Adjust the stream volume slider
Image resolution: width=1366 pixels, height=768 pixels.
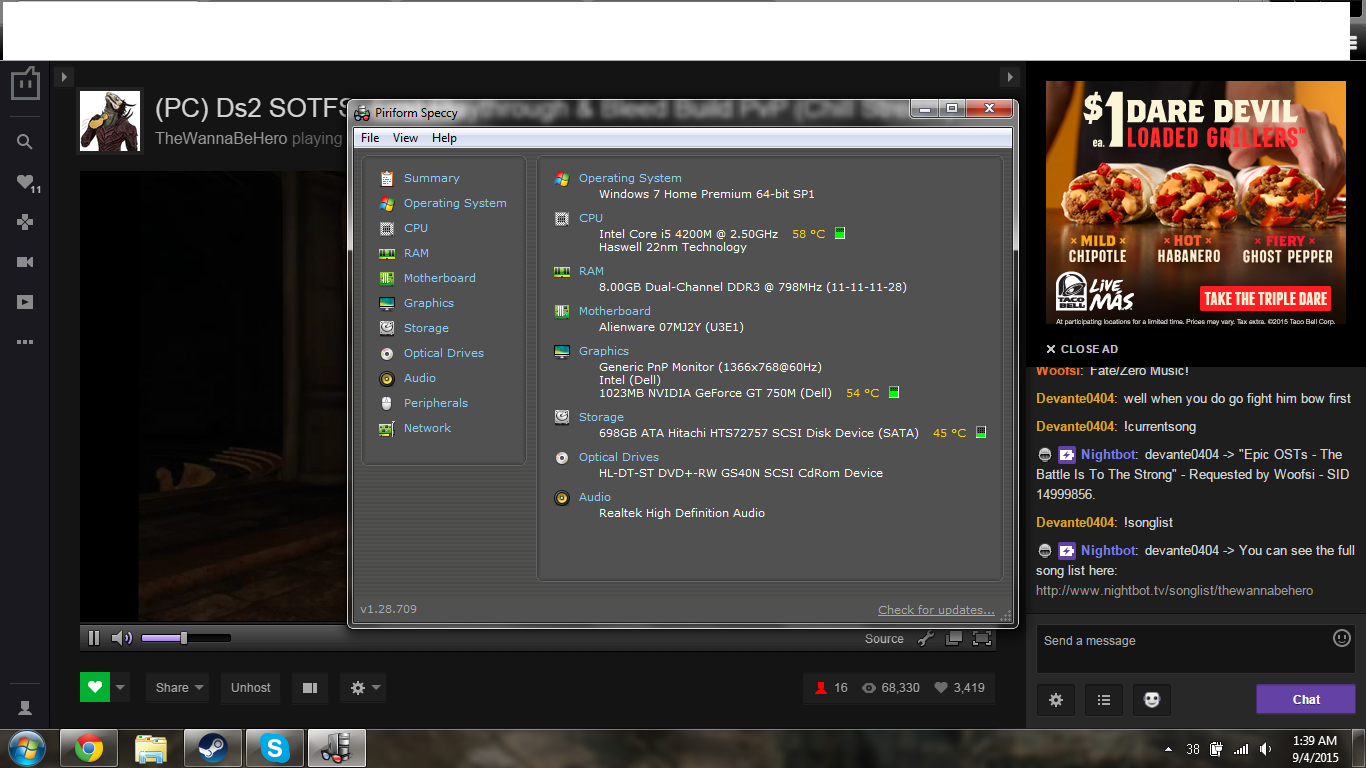tap(186, 638)
